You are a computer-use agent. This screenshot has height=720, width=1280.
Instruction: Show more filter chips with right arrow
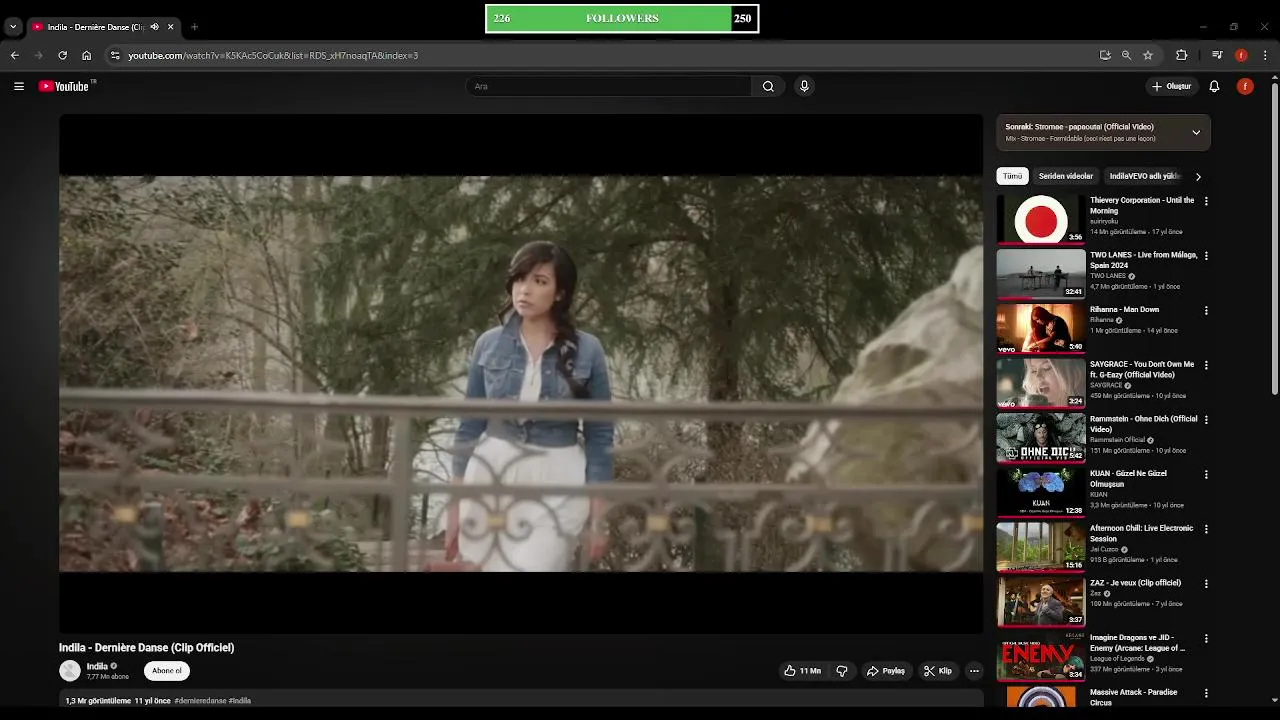pyautogui.click(x=1198, y=177)
